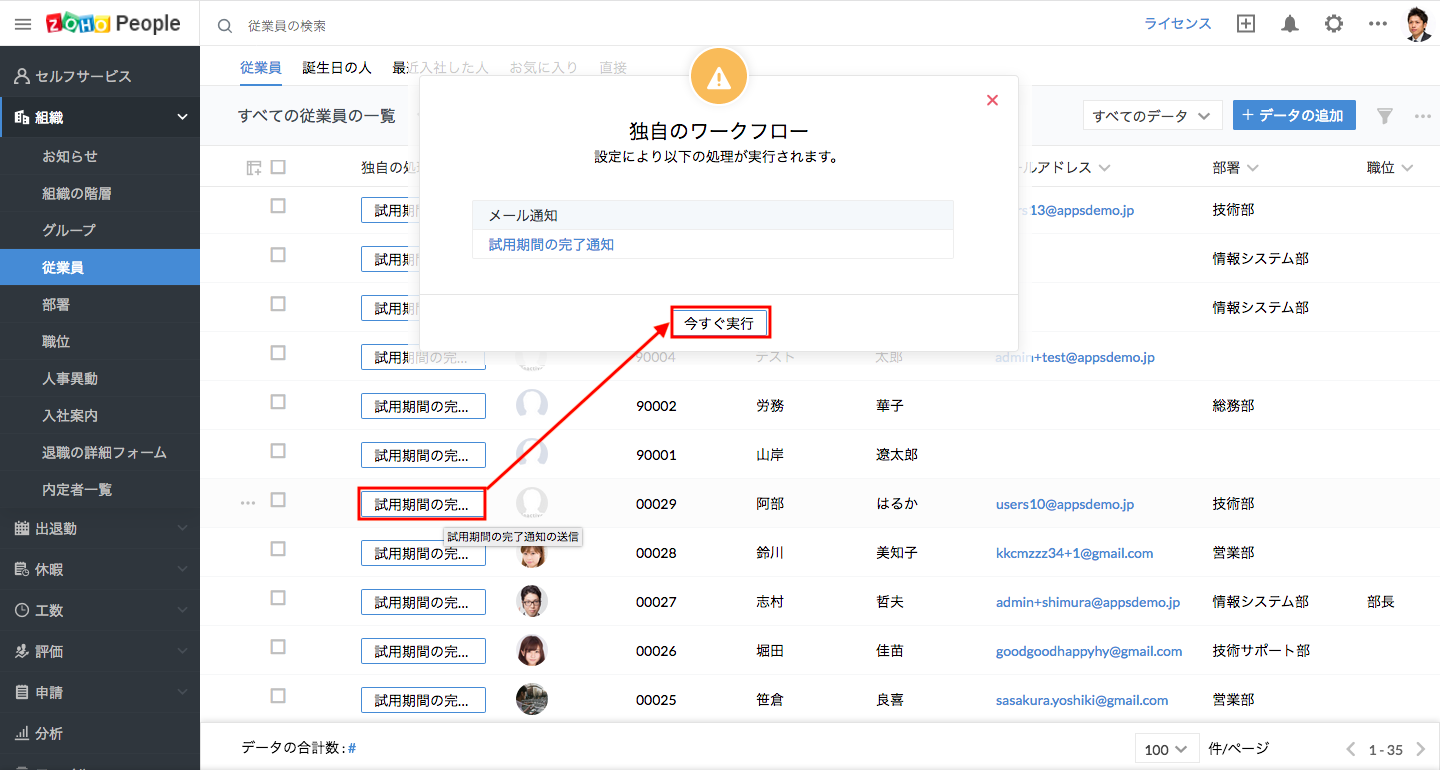Image resolution: width=1440 pixels, height=770 pixels.
Task: Change the 100 rows-per-page dropdown
Action: coord(1166,749)
